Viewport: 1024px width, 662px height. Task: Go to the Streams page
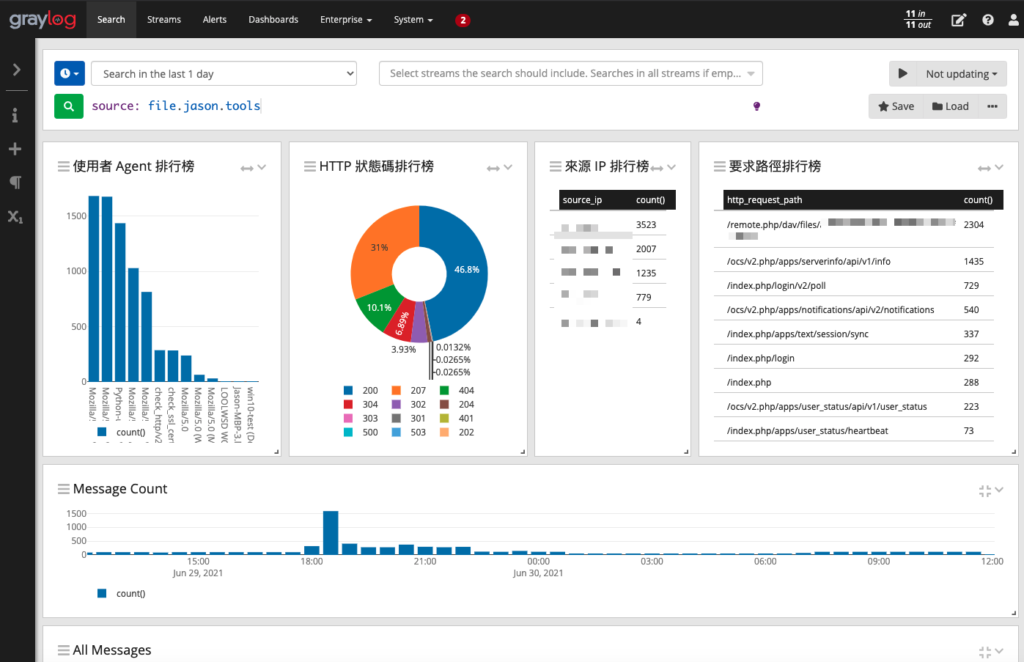pyautogui.click(x=164, y=20)
